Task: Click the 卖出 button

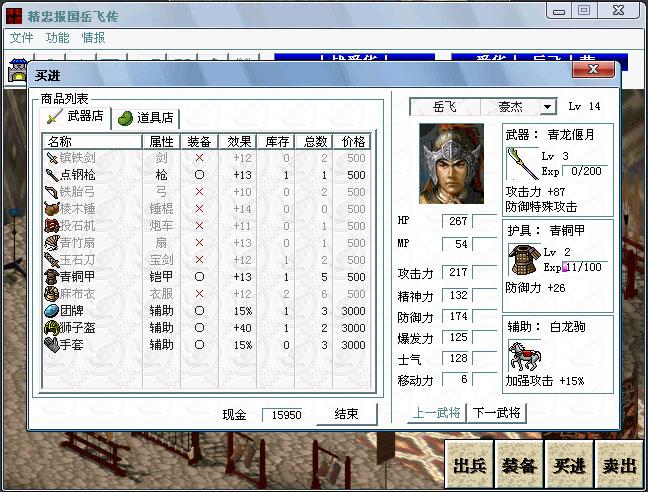Action: pos(619,465)
